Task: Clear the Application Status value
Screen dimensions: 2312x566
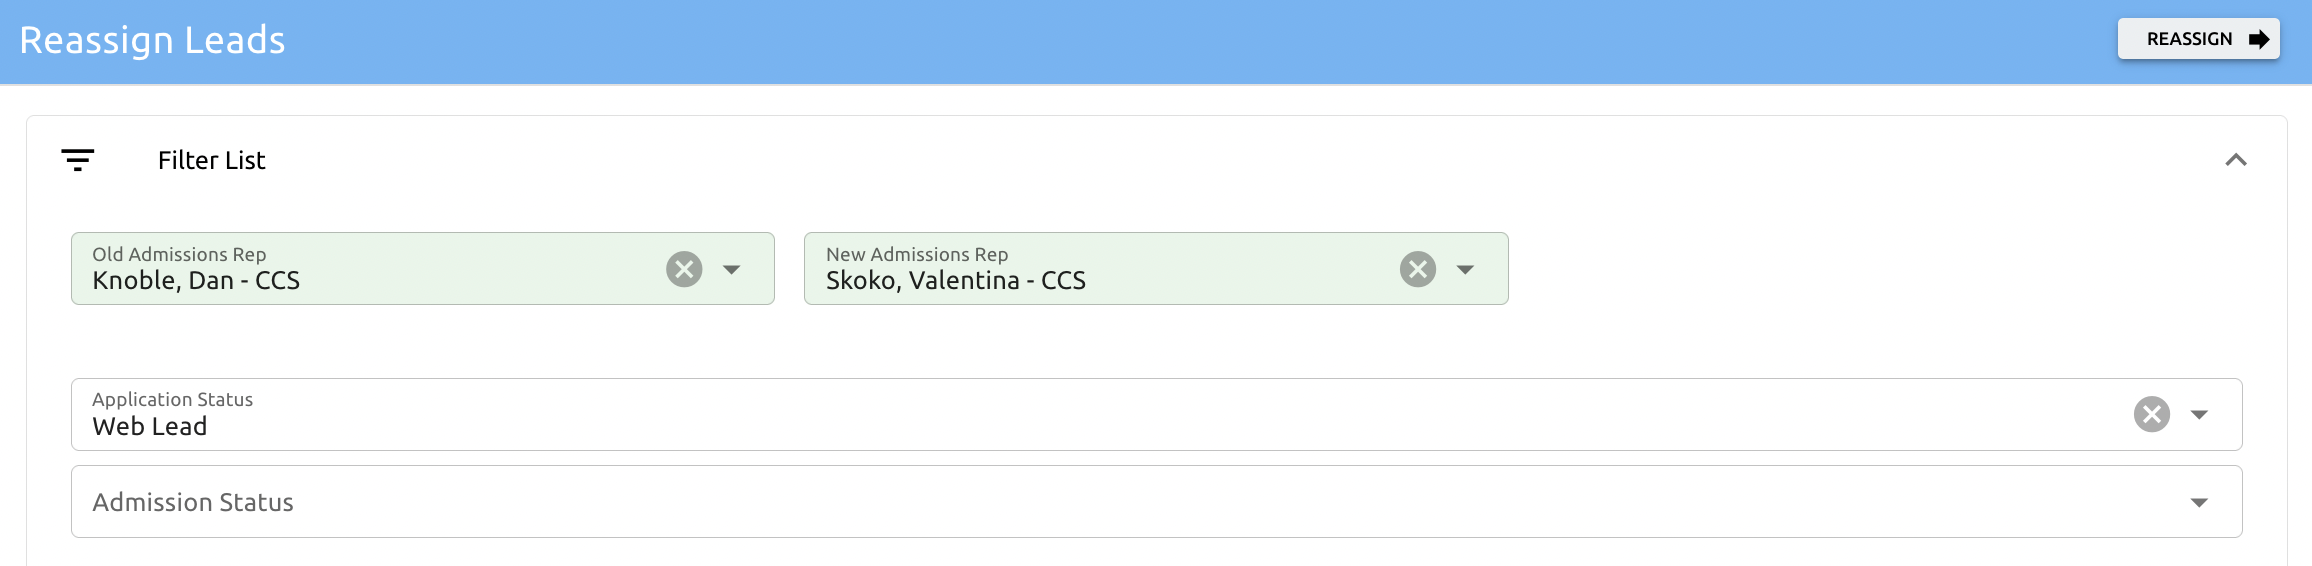Action: click(x=2152, y=414)
